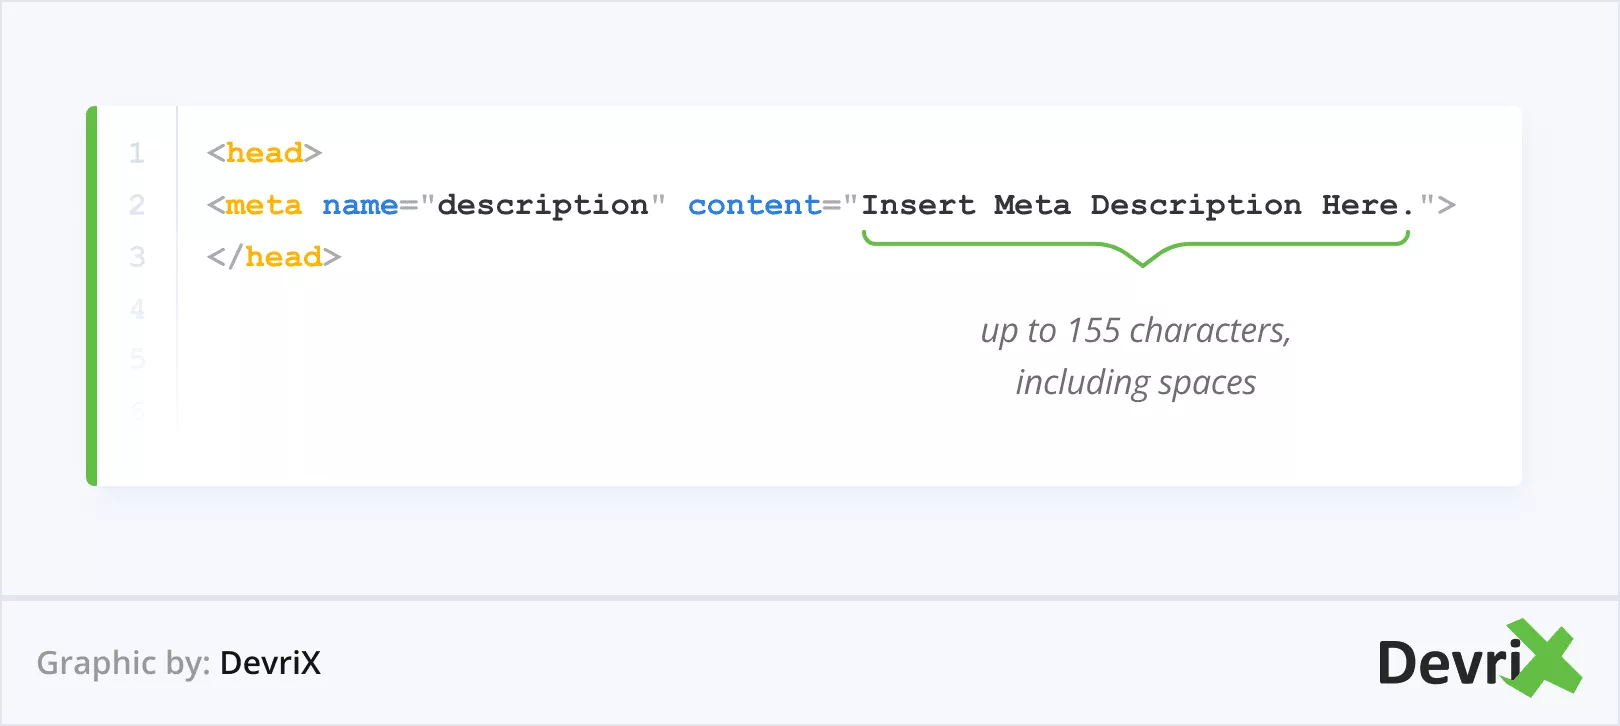The height and width of the screenshot is (726, 1620).
Task: Click the closing head tag
Action: [274, 257]
